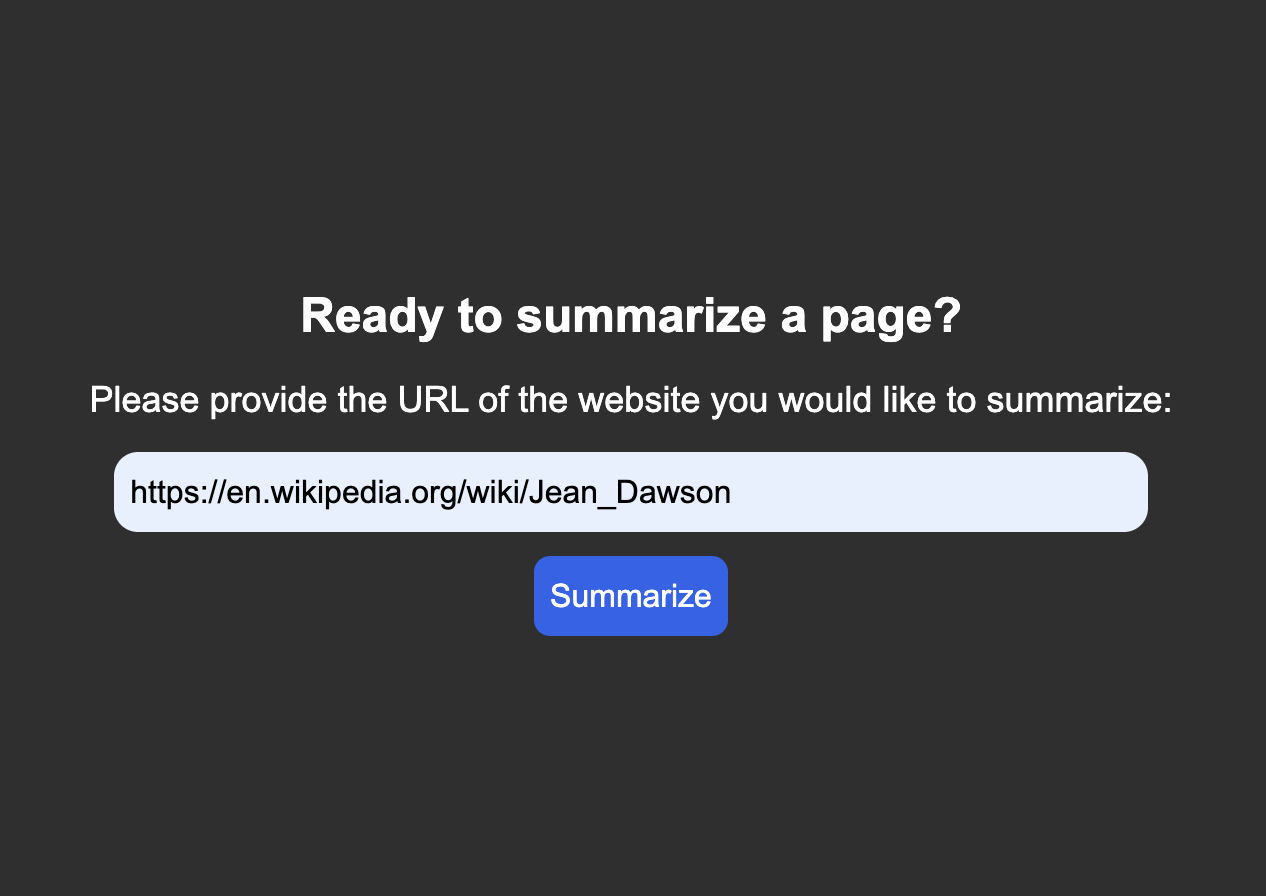Viewport: 1266px width, 896px height.
Task: Submit the page for summarization via Summarize
Action: click(630, 595)
